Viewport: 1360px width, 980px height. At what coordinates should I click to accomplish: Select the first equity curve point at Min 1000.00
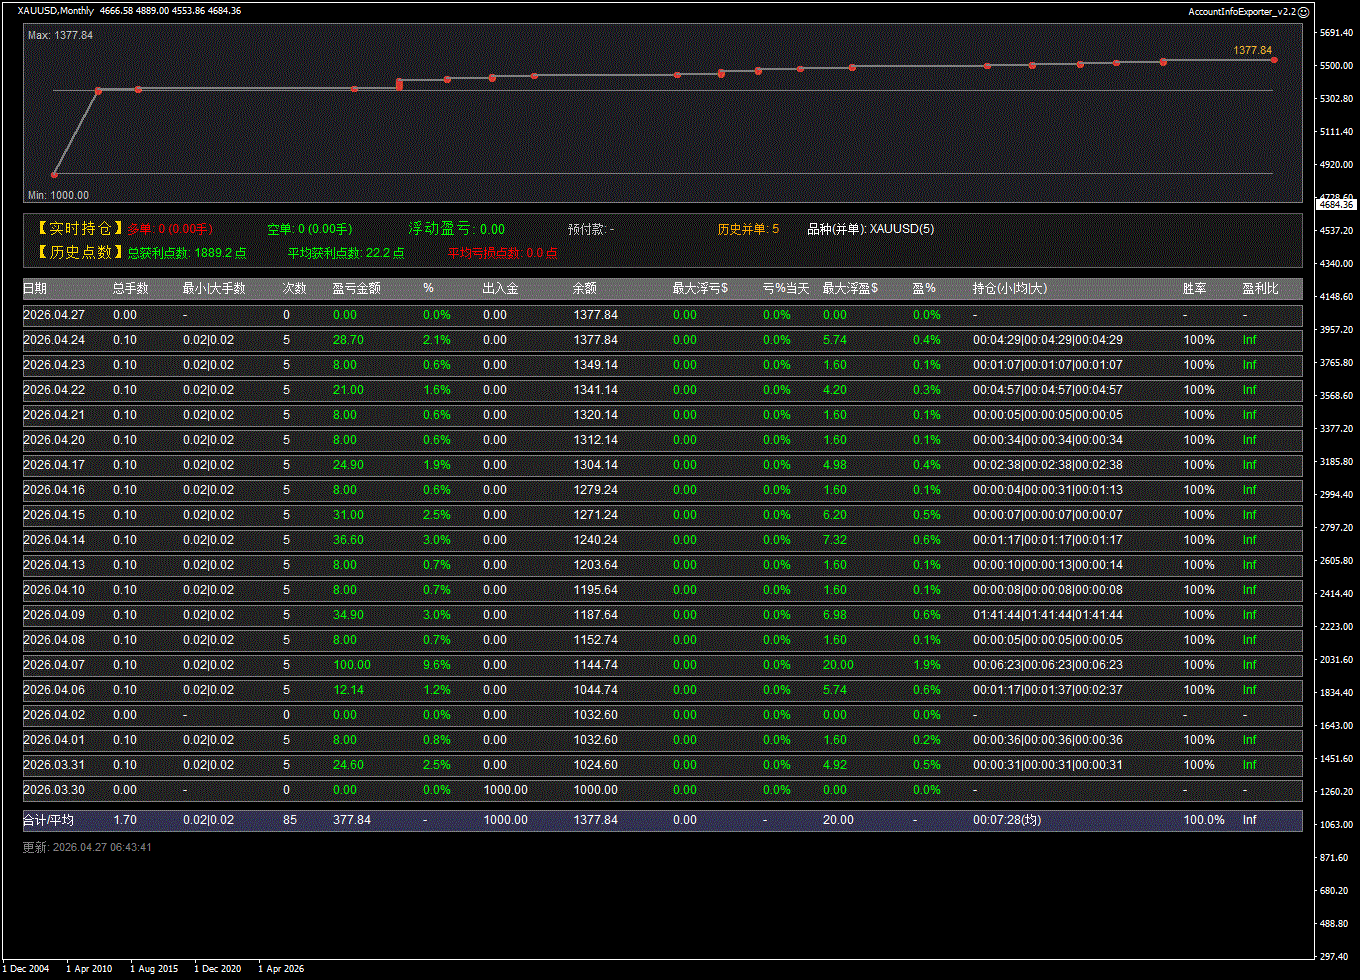click(x=54, y=175)
